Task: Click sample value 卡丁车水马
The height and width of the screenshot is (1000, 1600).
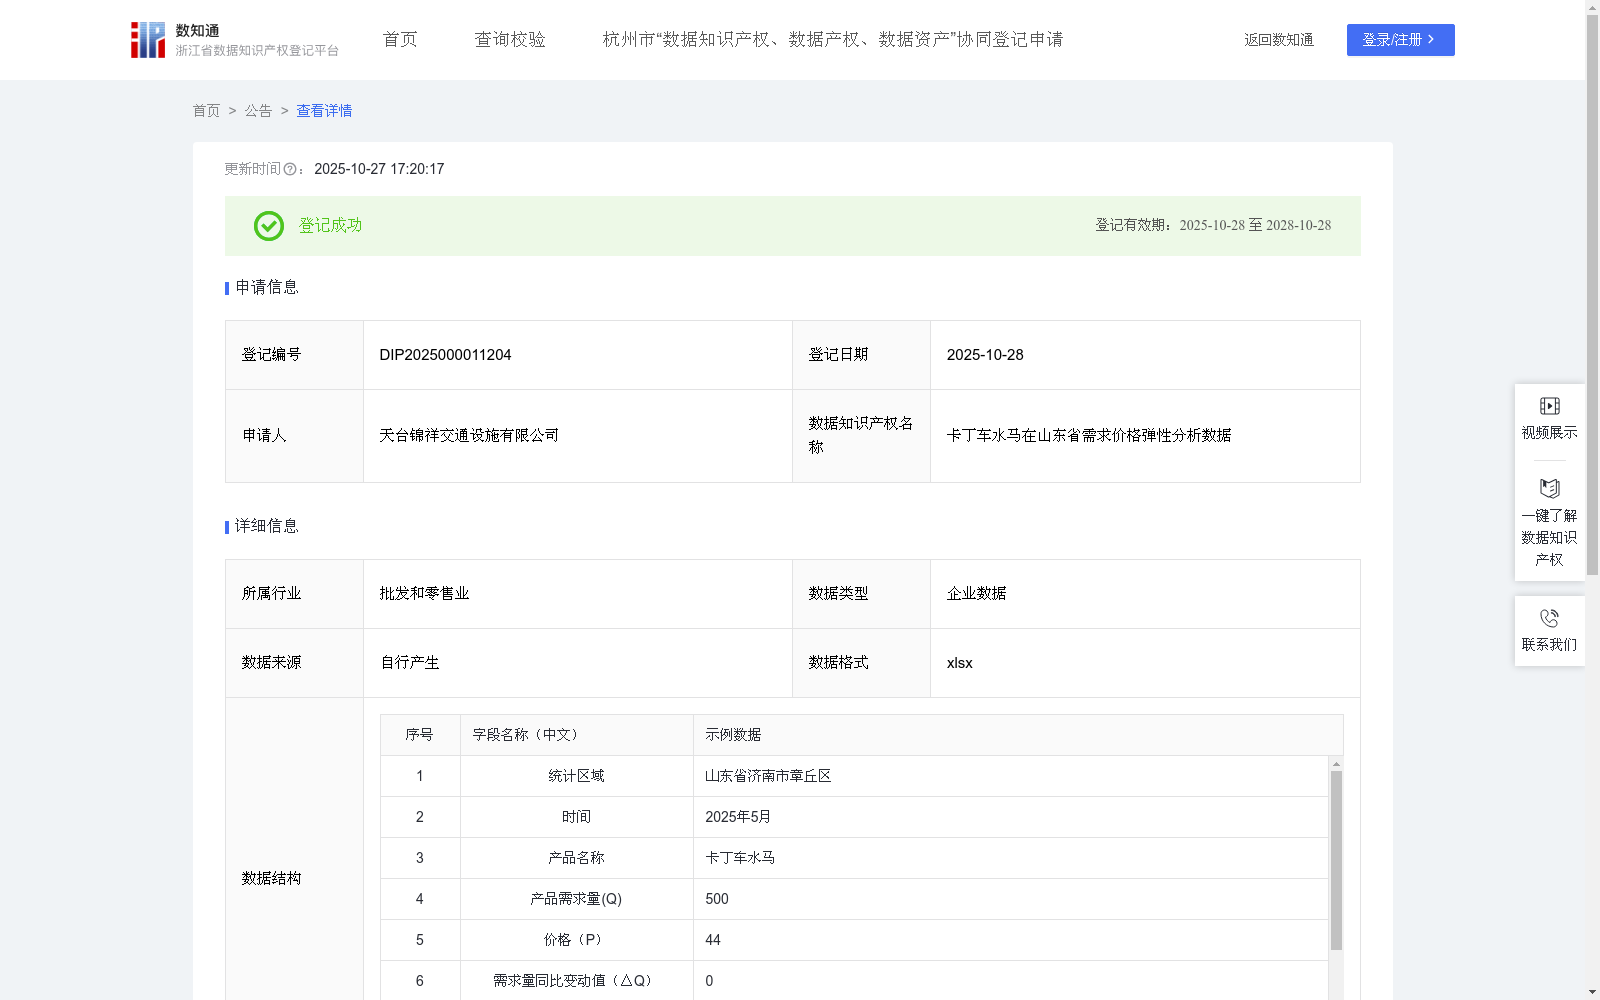Action: pyautogui.click(x=740, y=858)
